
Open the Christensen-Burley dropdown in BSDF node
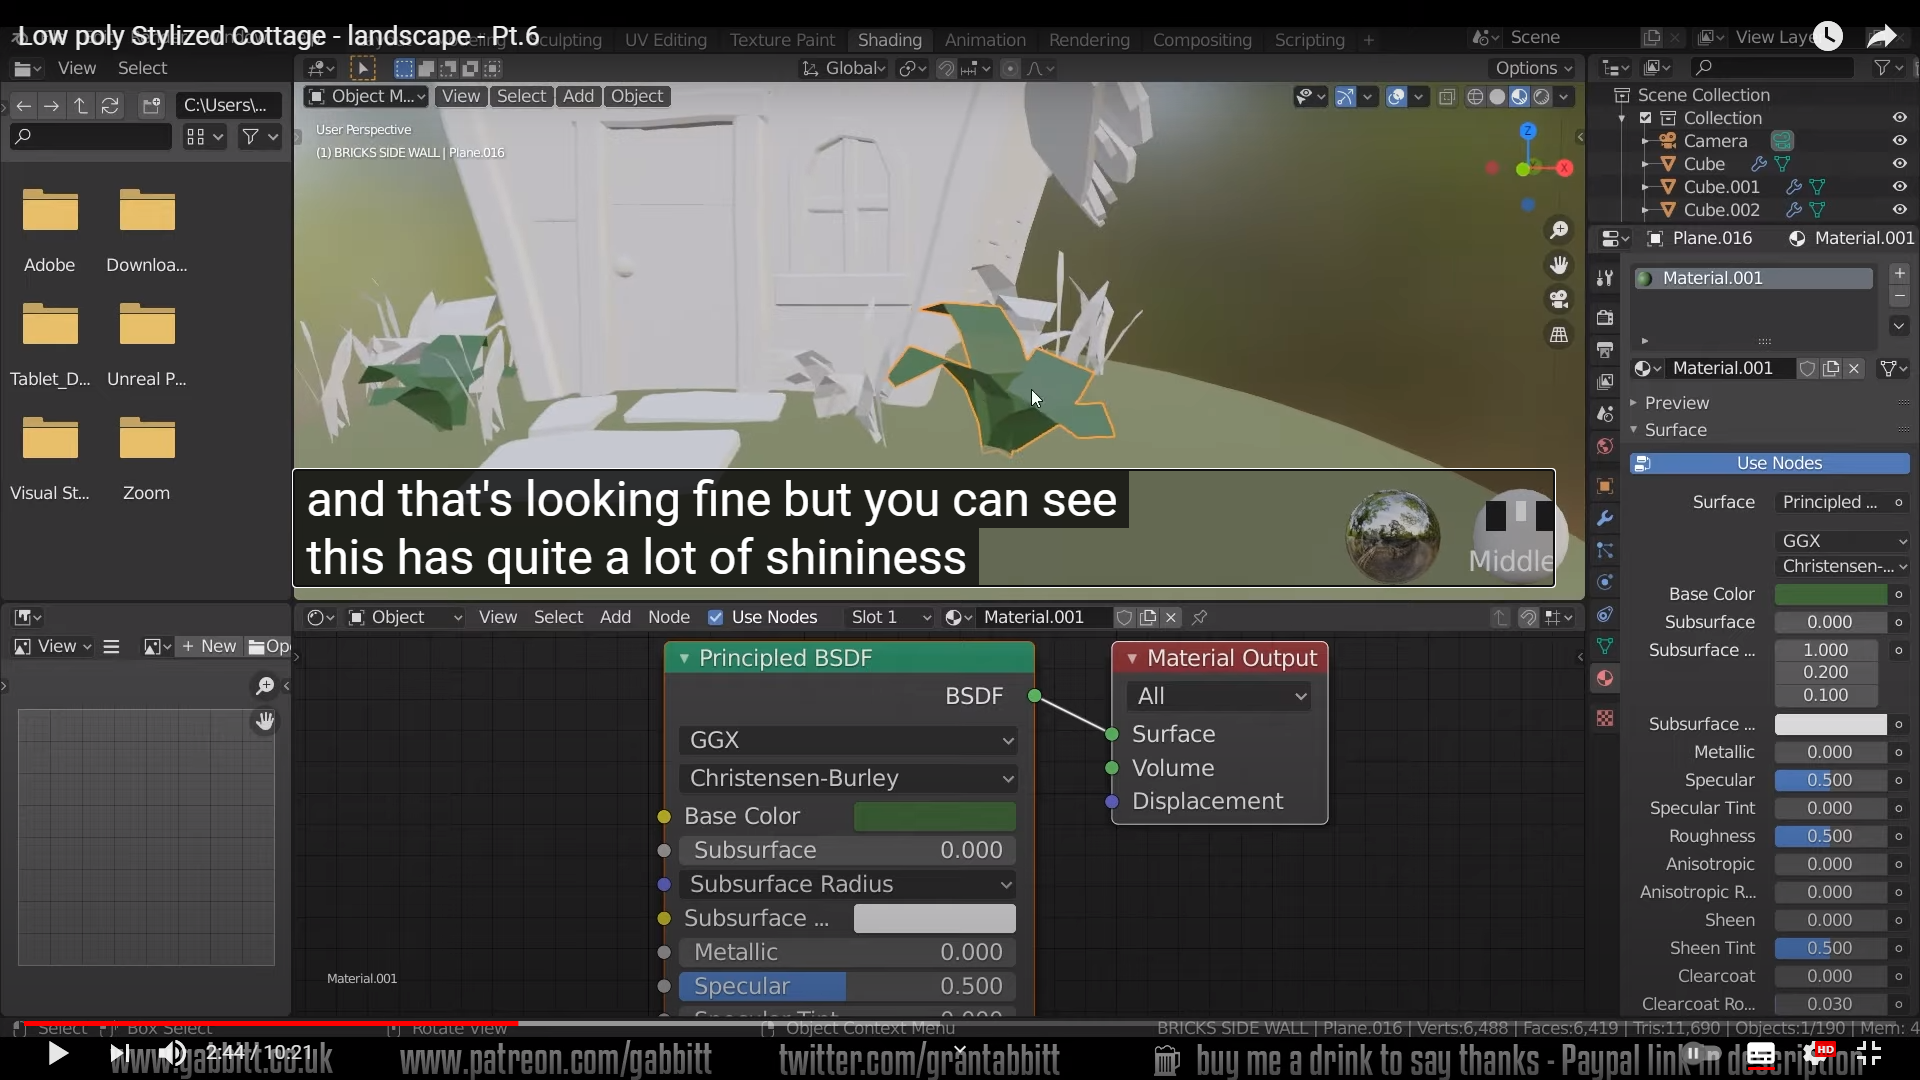coord(848,778)
